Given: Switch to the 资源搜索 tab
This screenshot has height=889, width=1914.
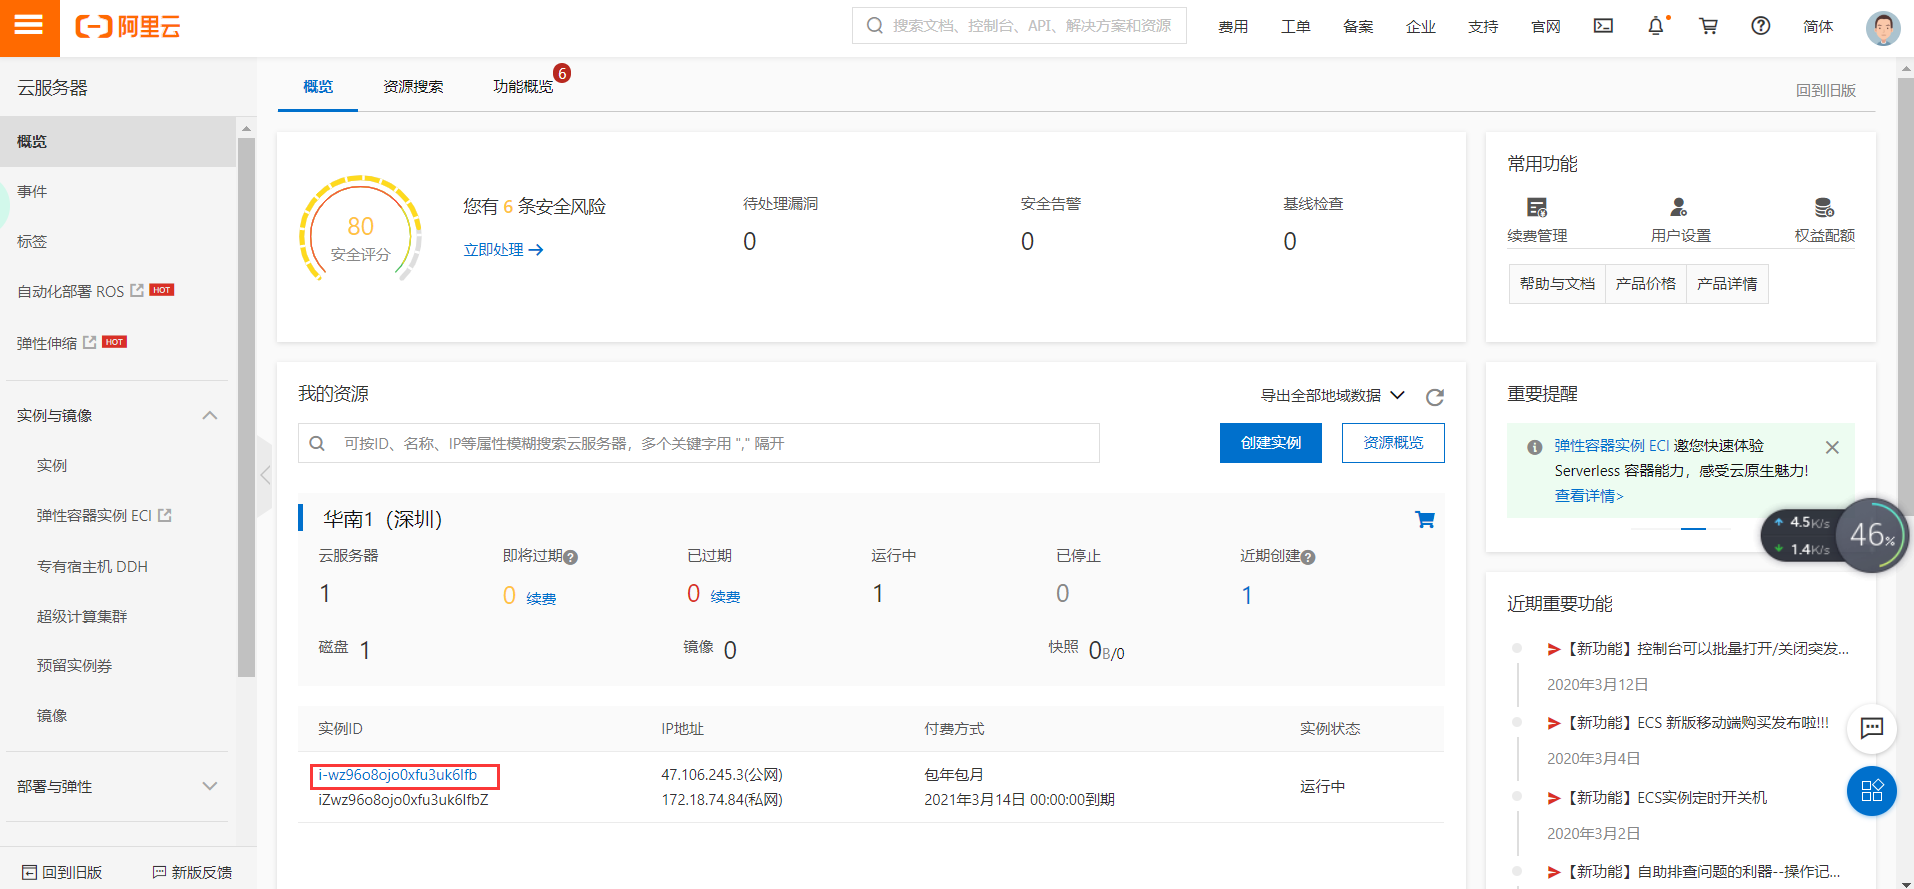Looking at the screenshot, I should click(x=413, y=87).
